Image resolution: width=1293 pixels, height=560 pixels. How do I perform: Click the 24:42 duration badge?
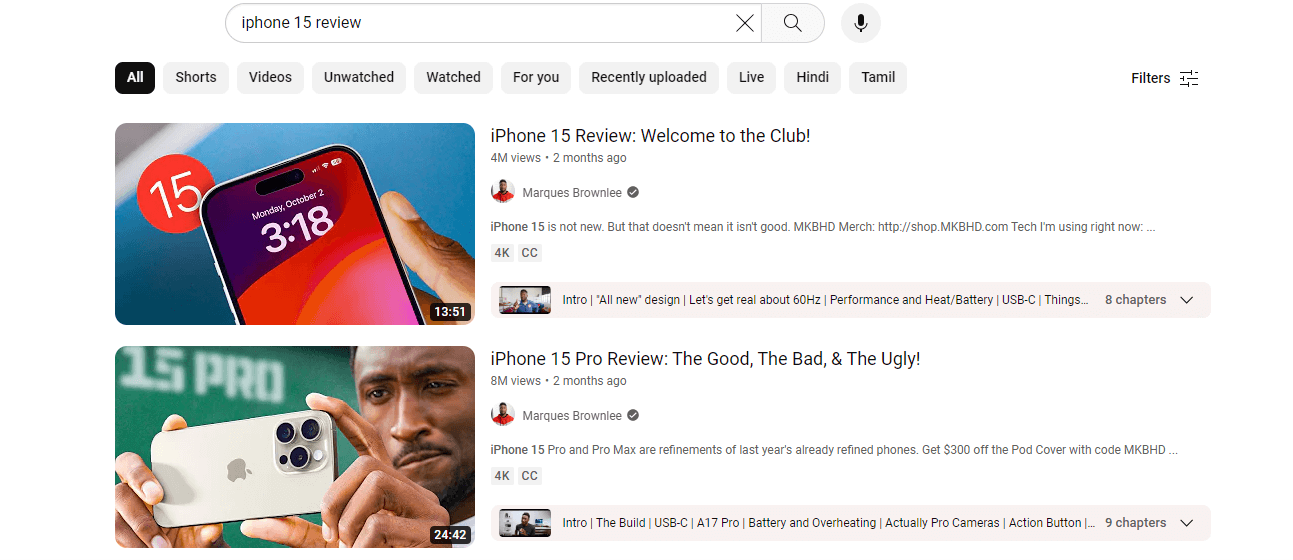click(x=450, y=535)
